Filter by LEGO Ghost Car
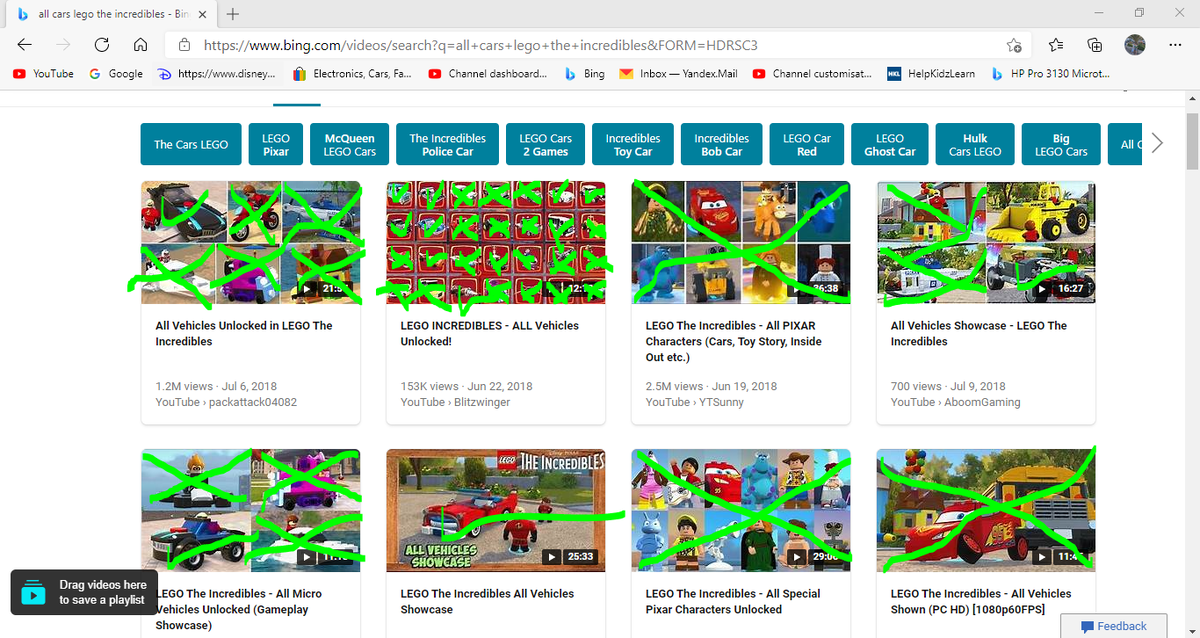1200x638 pixels. 890,144
